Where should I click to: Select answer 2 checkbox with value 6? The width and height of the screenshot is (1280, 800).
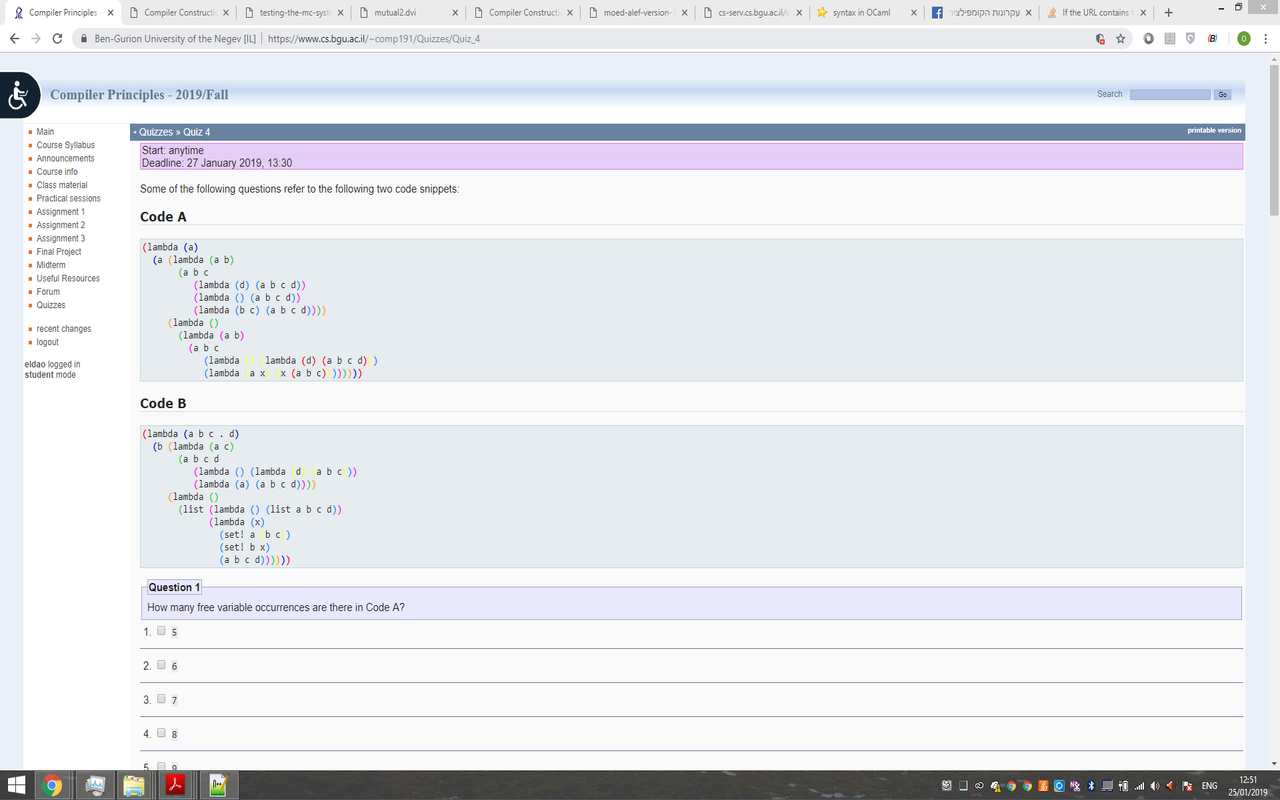[161, 665]
